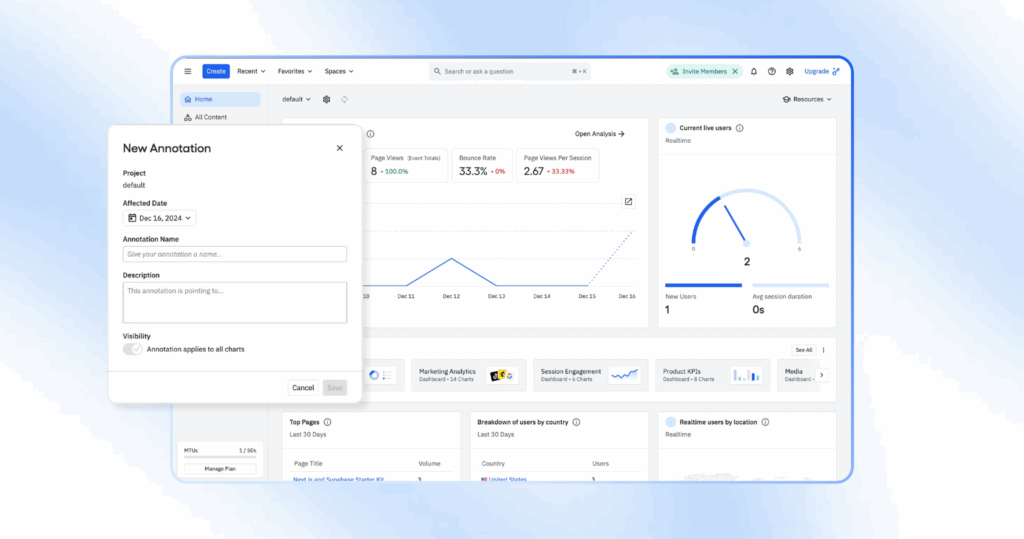This screenshot has width=1024, height=539.
Task: Click the refresh icon beside default
Action: coord(344,99)
